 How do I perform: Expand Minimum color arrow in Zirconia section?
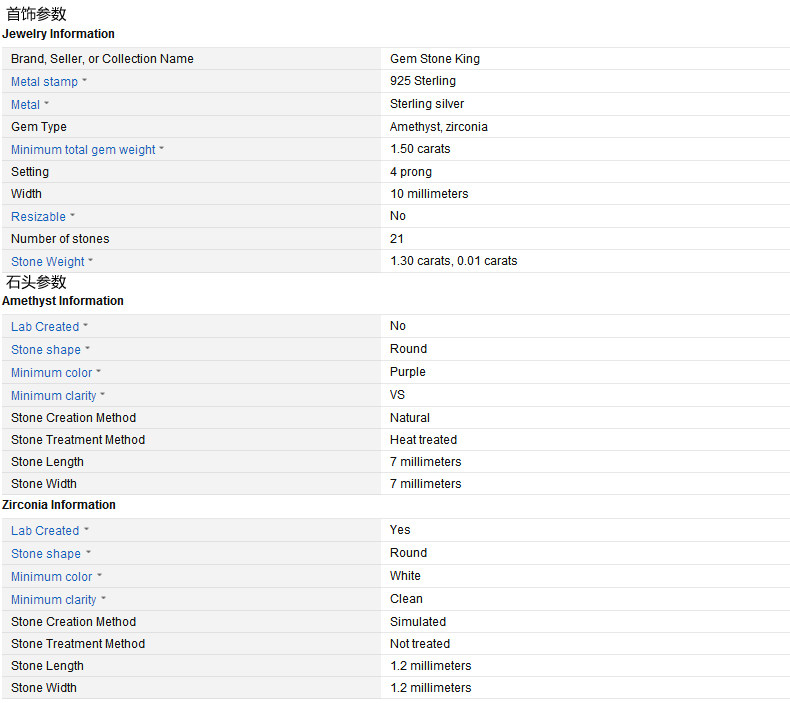coord(99,576)
